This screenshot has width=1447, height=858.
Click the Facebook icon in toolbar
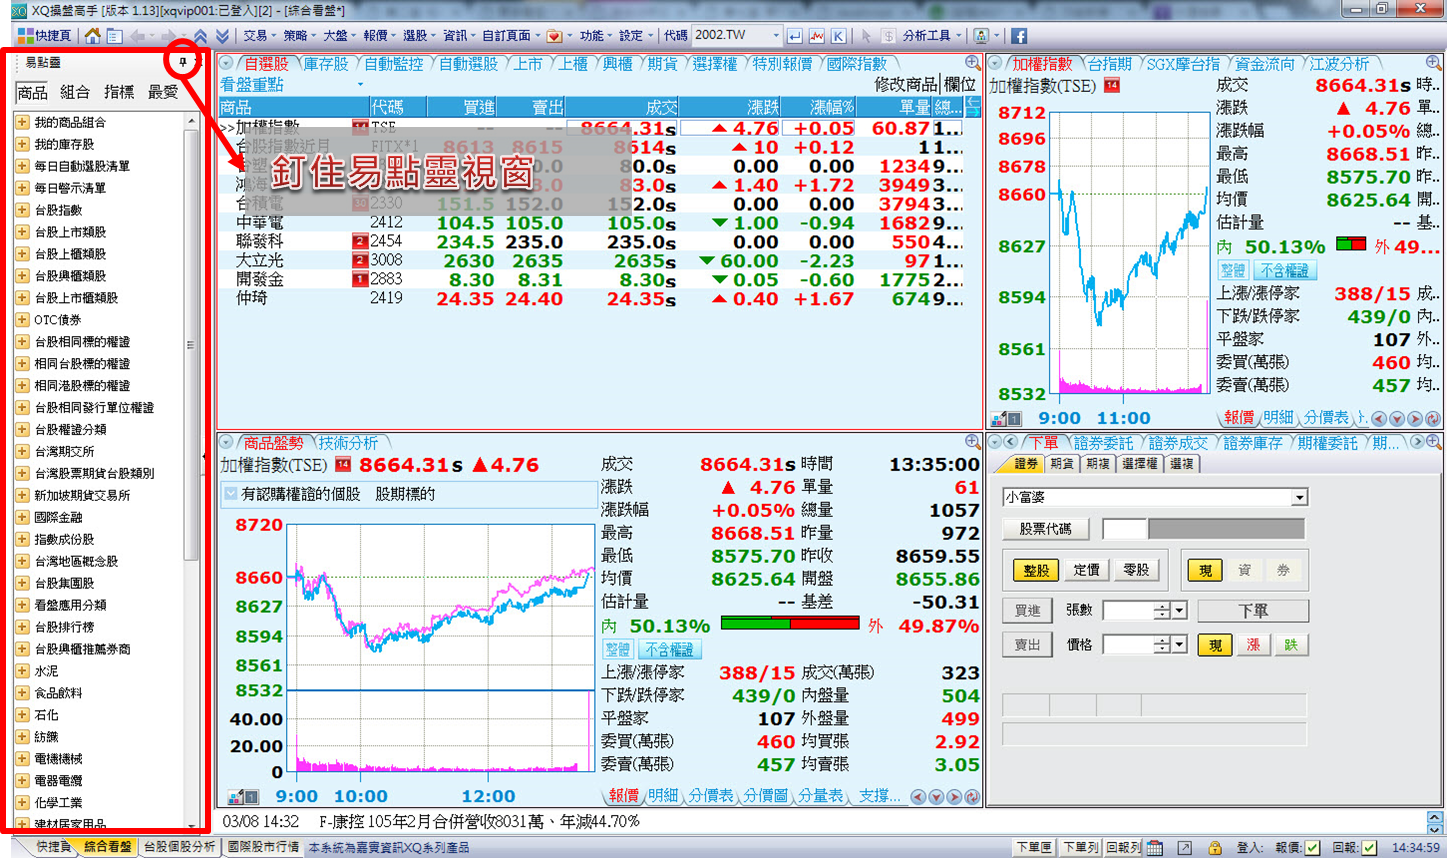[x=1019, y=36]
